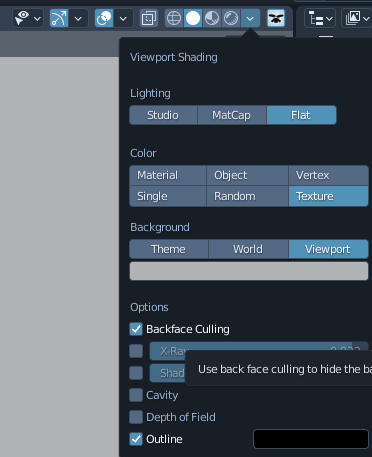Select Flat lighting

pos(301,115)
